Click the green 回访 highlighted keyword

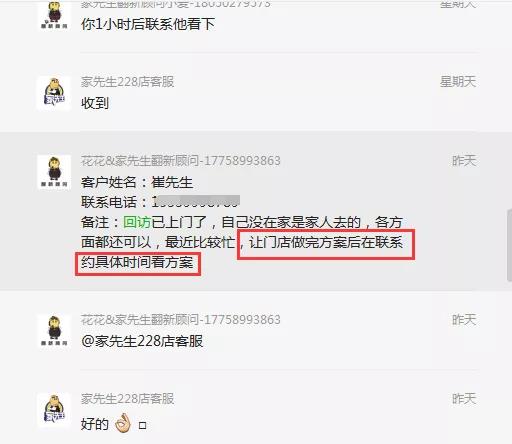(137, 222)
